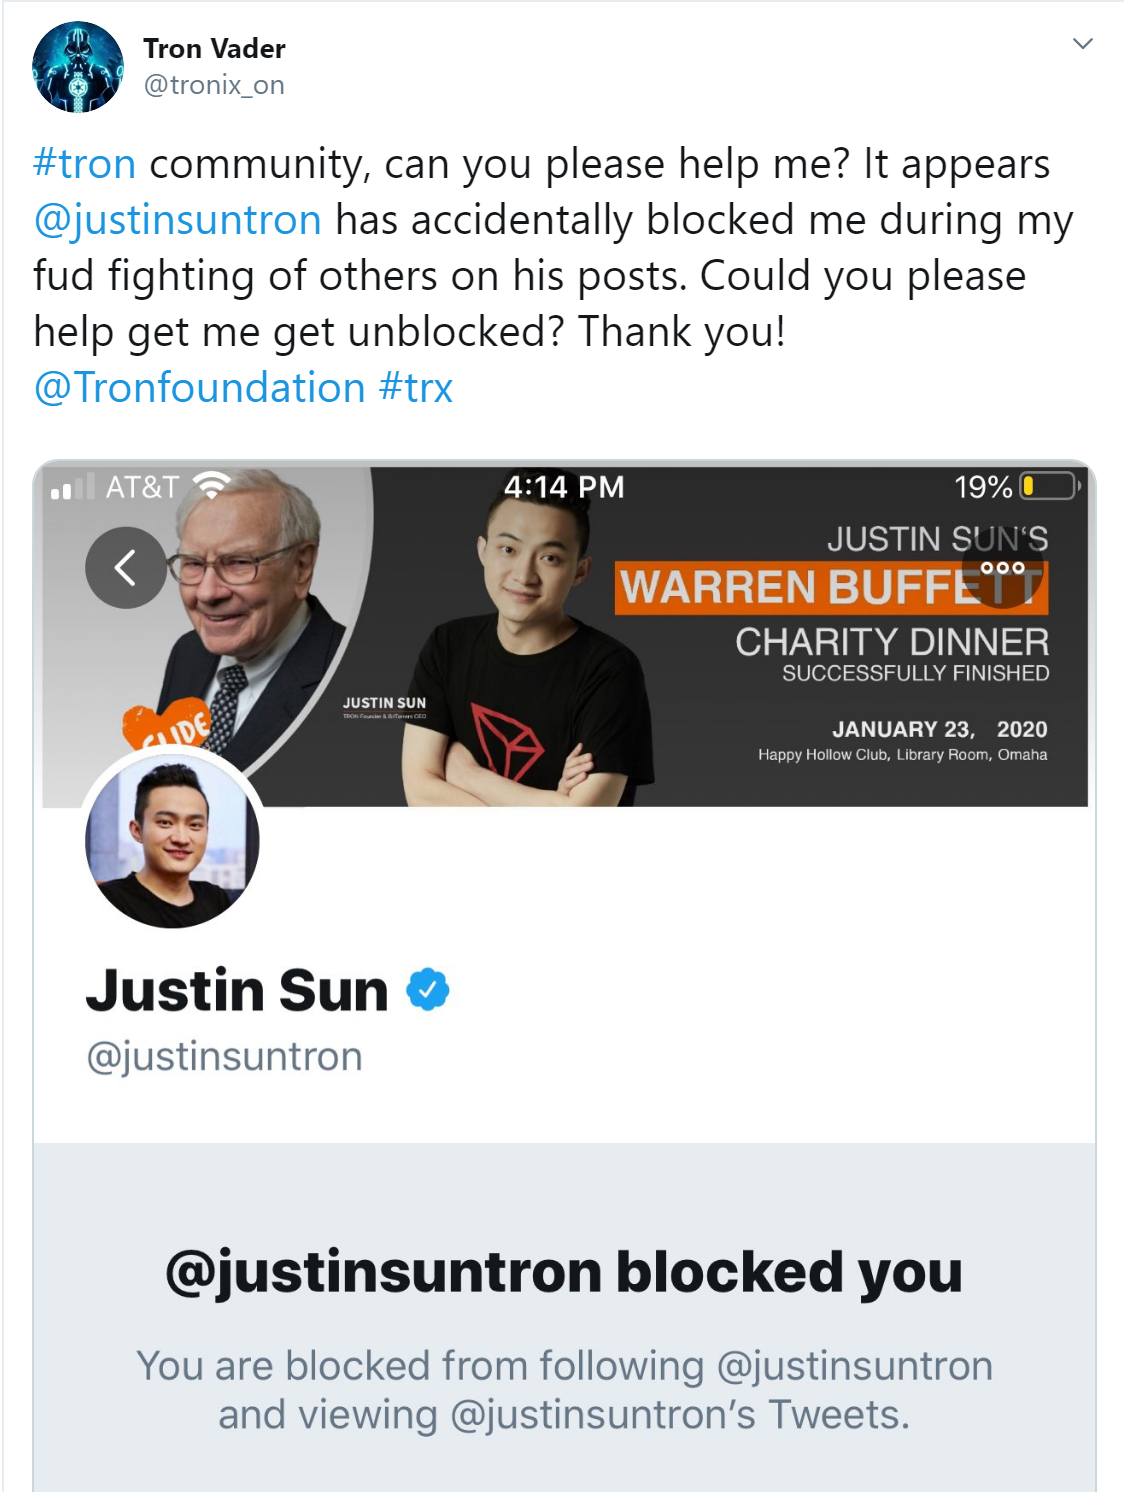Click Tron Vader's profile avatar
The width and height of the screenshot is (1124, 1492).
pos(78,67)
